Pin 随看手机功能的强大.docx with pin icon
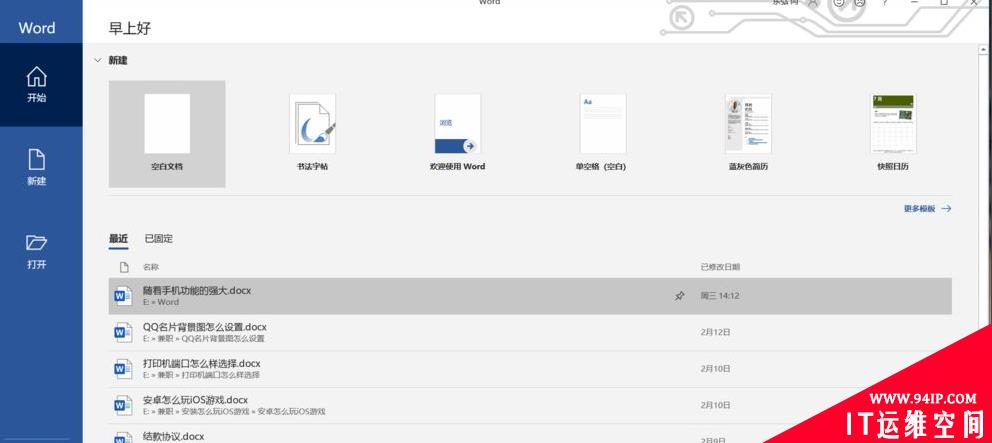 tap(679, 296)
